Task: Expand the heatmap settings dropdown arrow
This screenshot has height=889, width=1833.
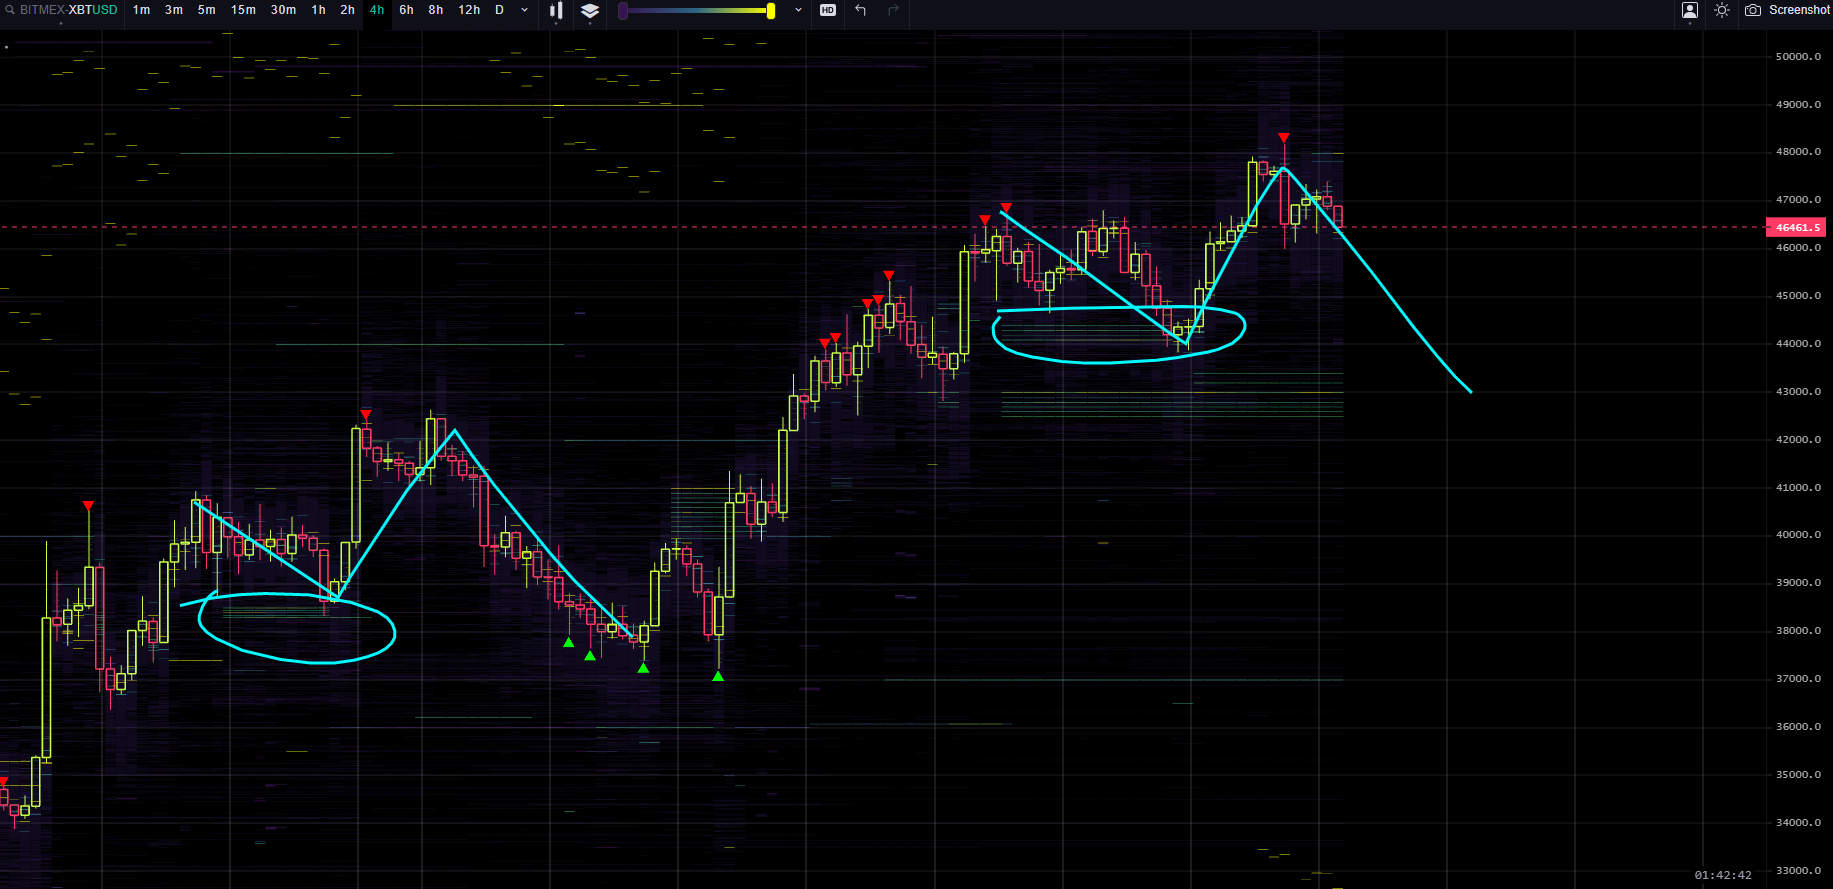Action: pos(798,10)
